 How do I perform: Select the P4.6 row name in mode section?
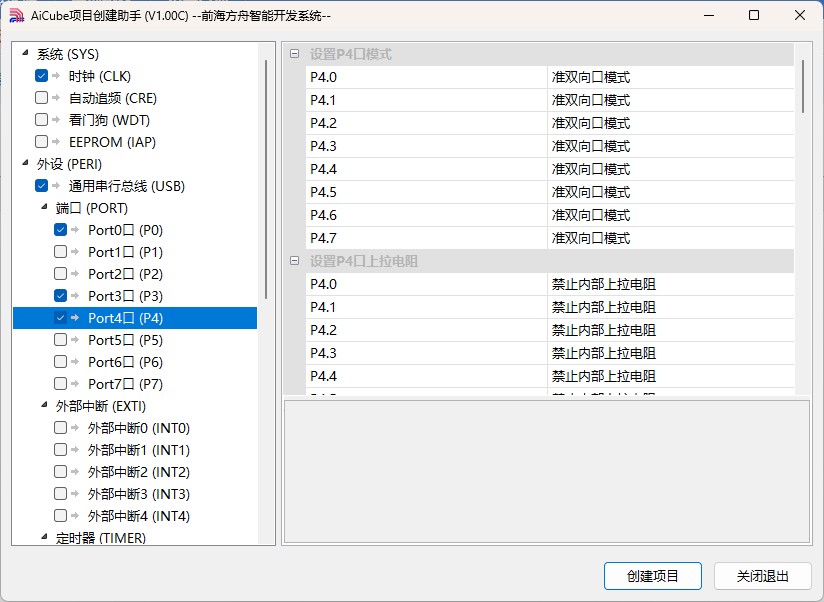(x=426, y=215)
